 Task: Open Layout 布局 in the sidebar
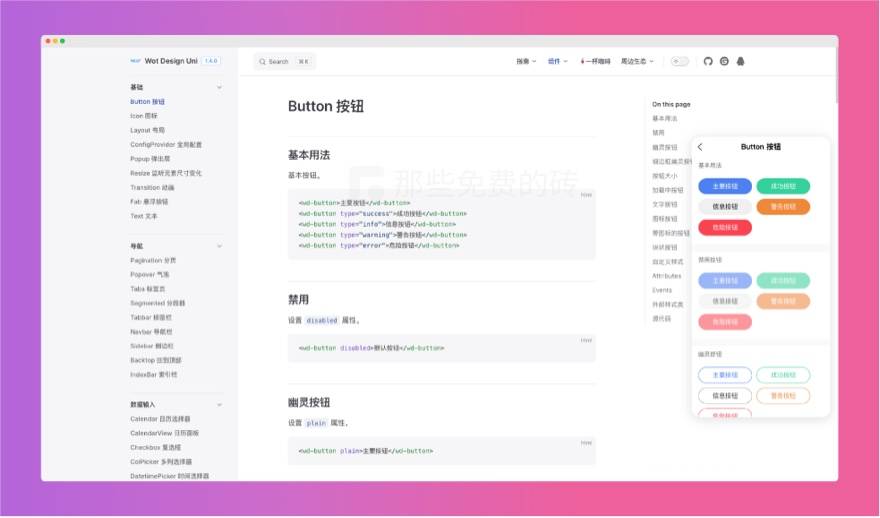point(147,130)
